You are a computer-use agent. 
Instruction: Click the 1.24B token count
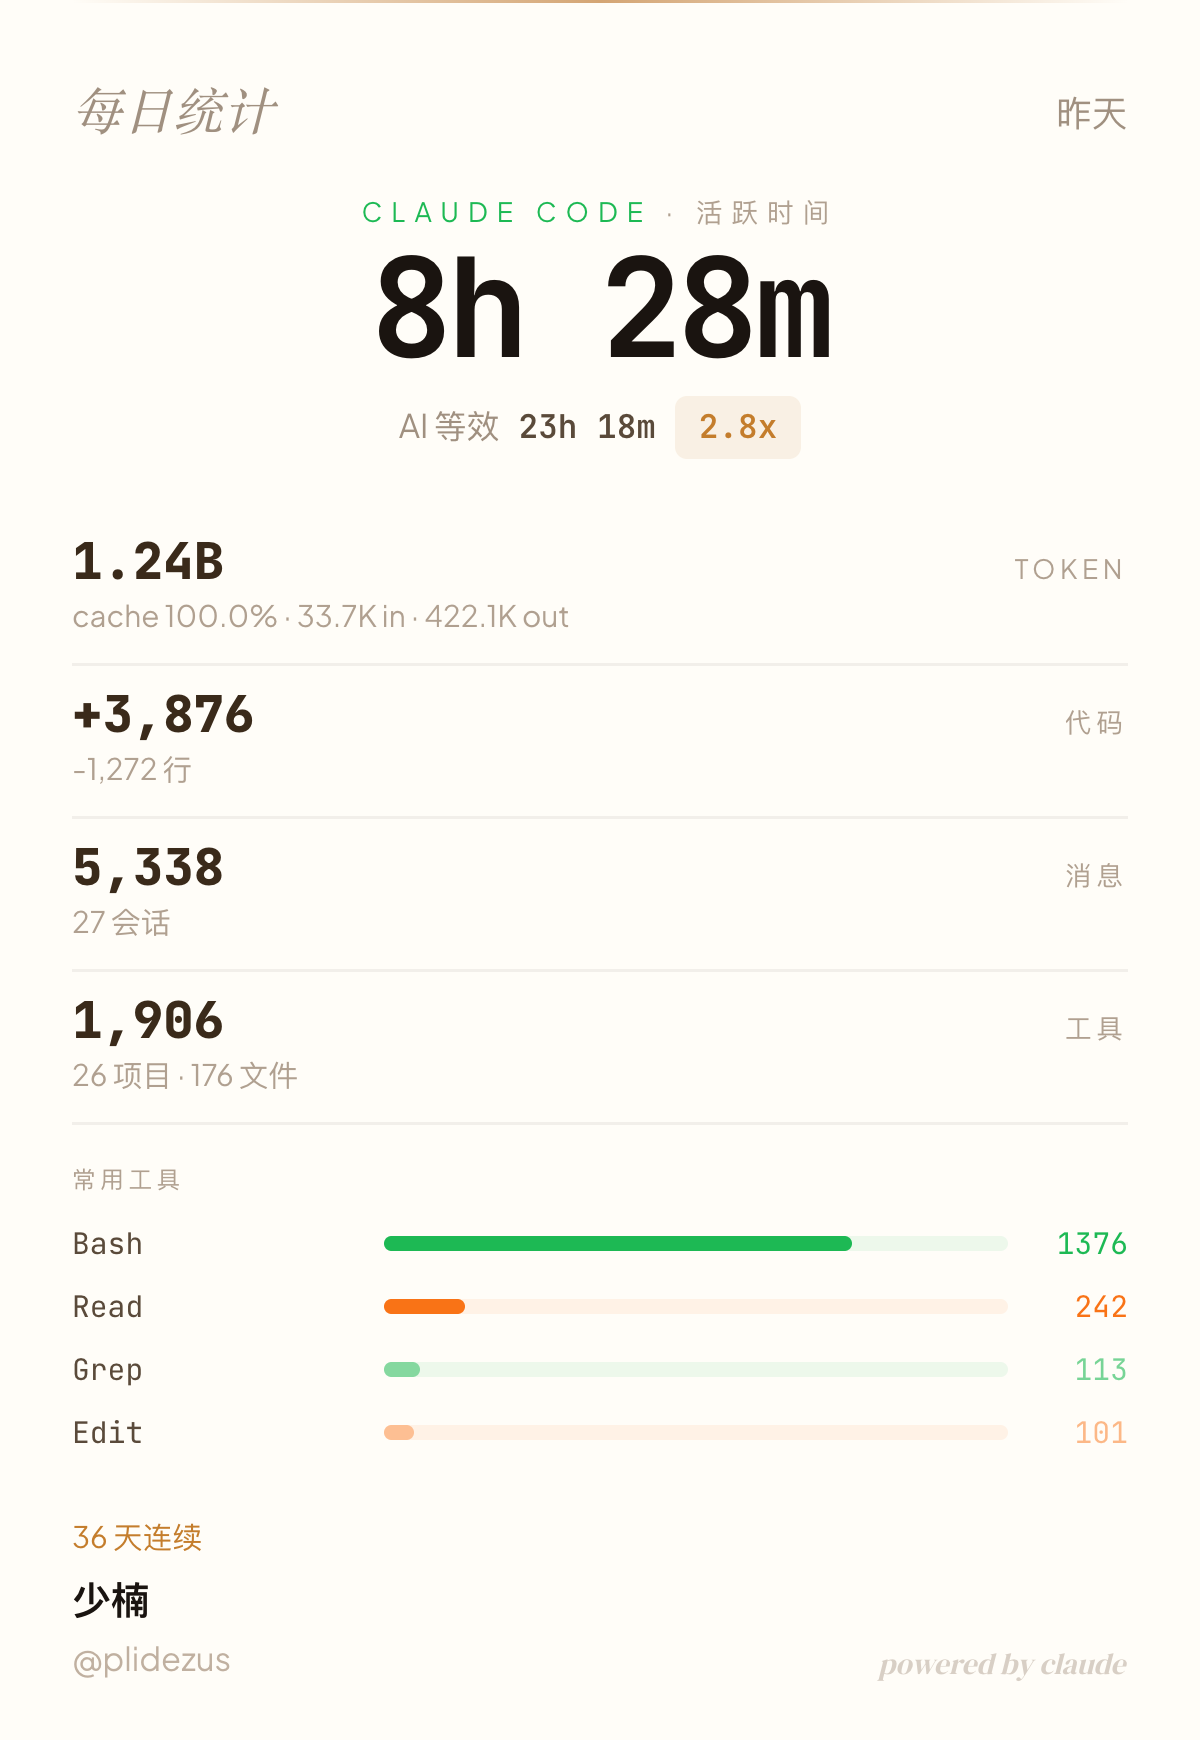148,562
